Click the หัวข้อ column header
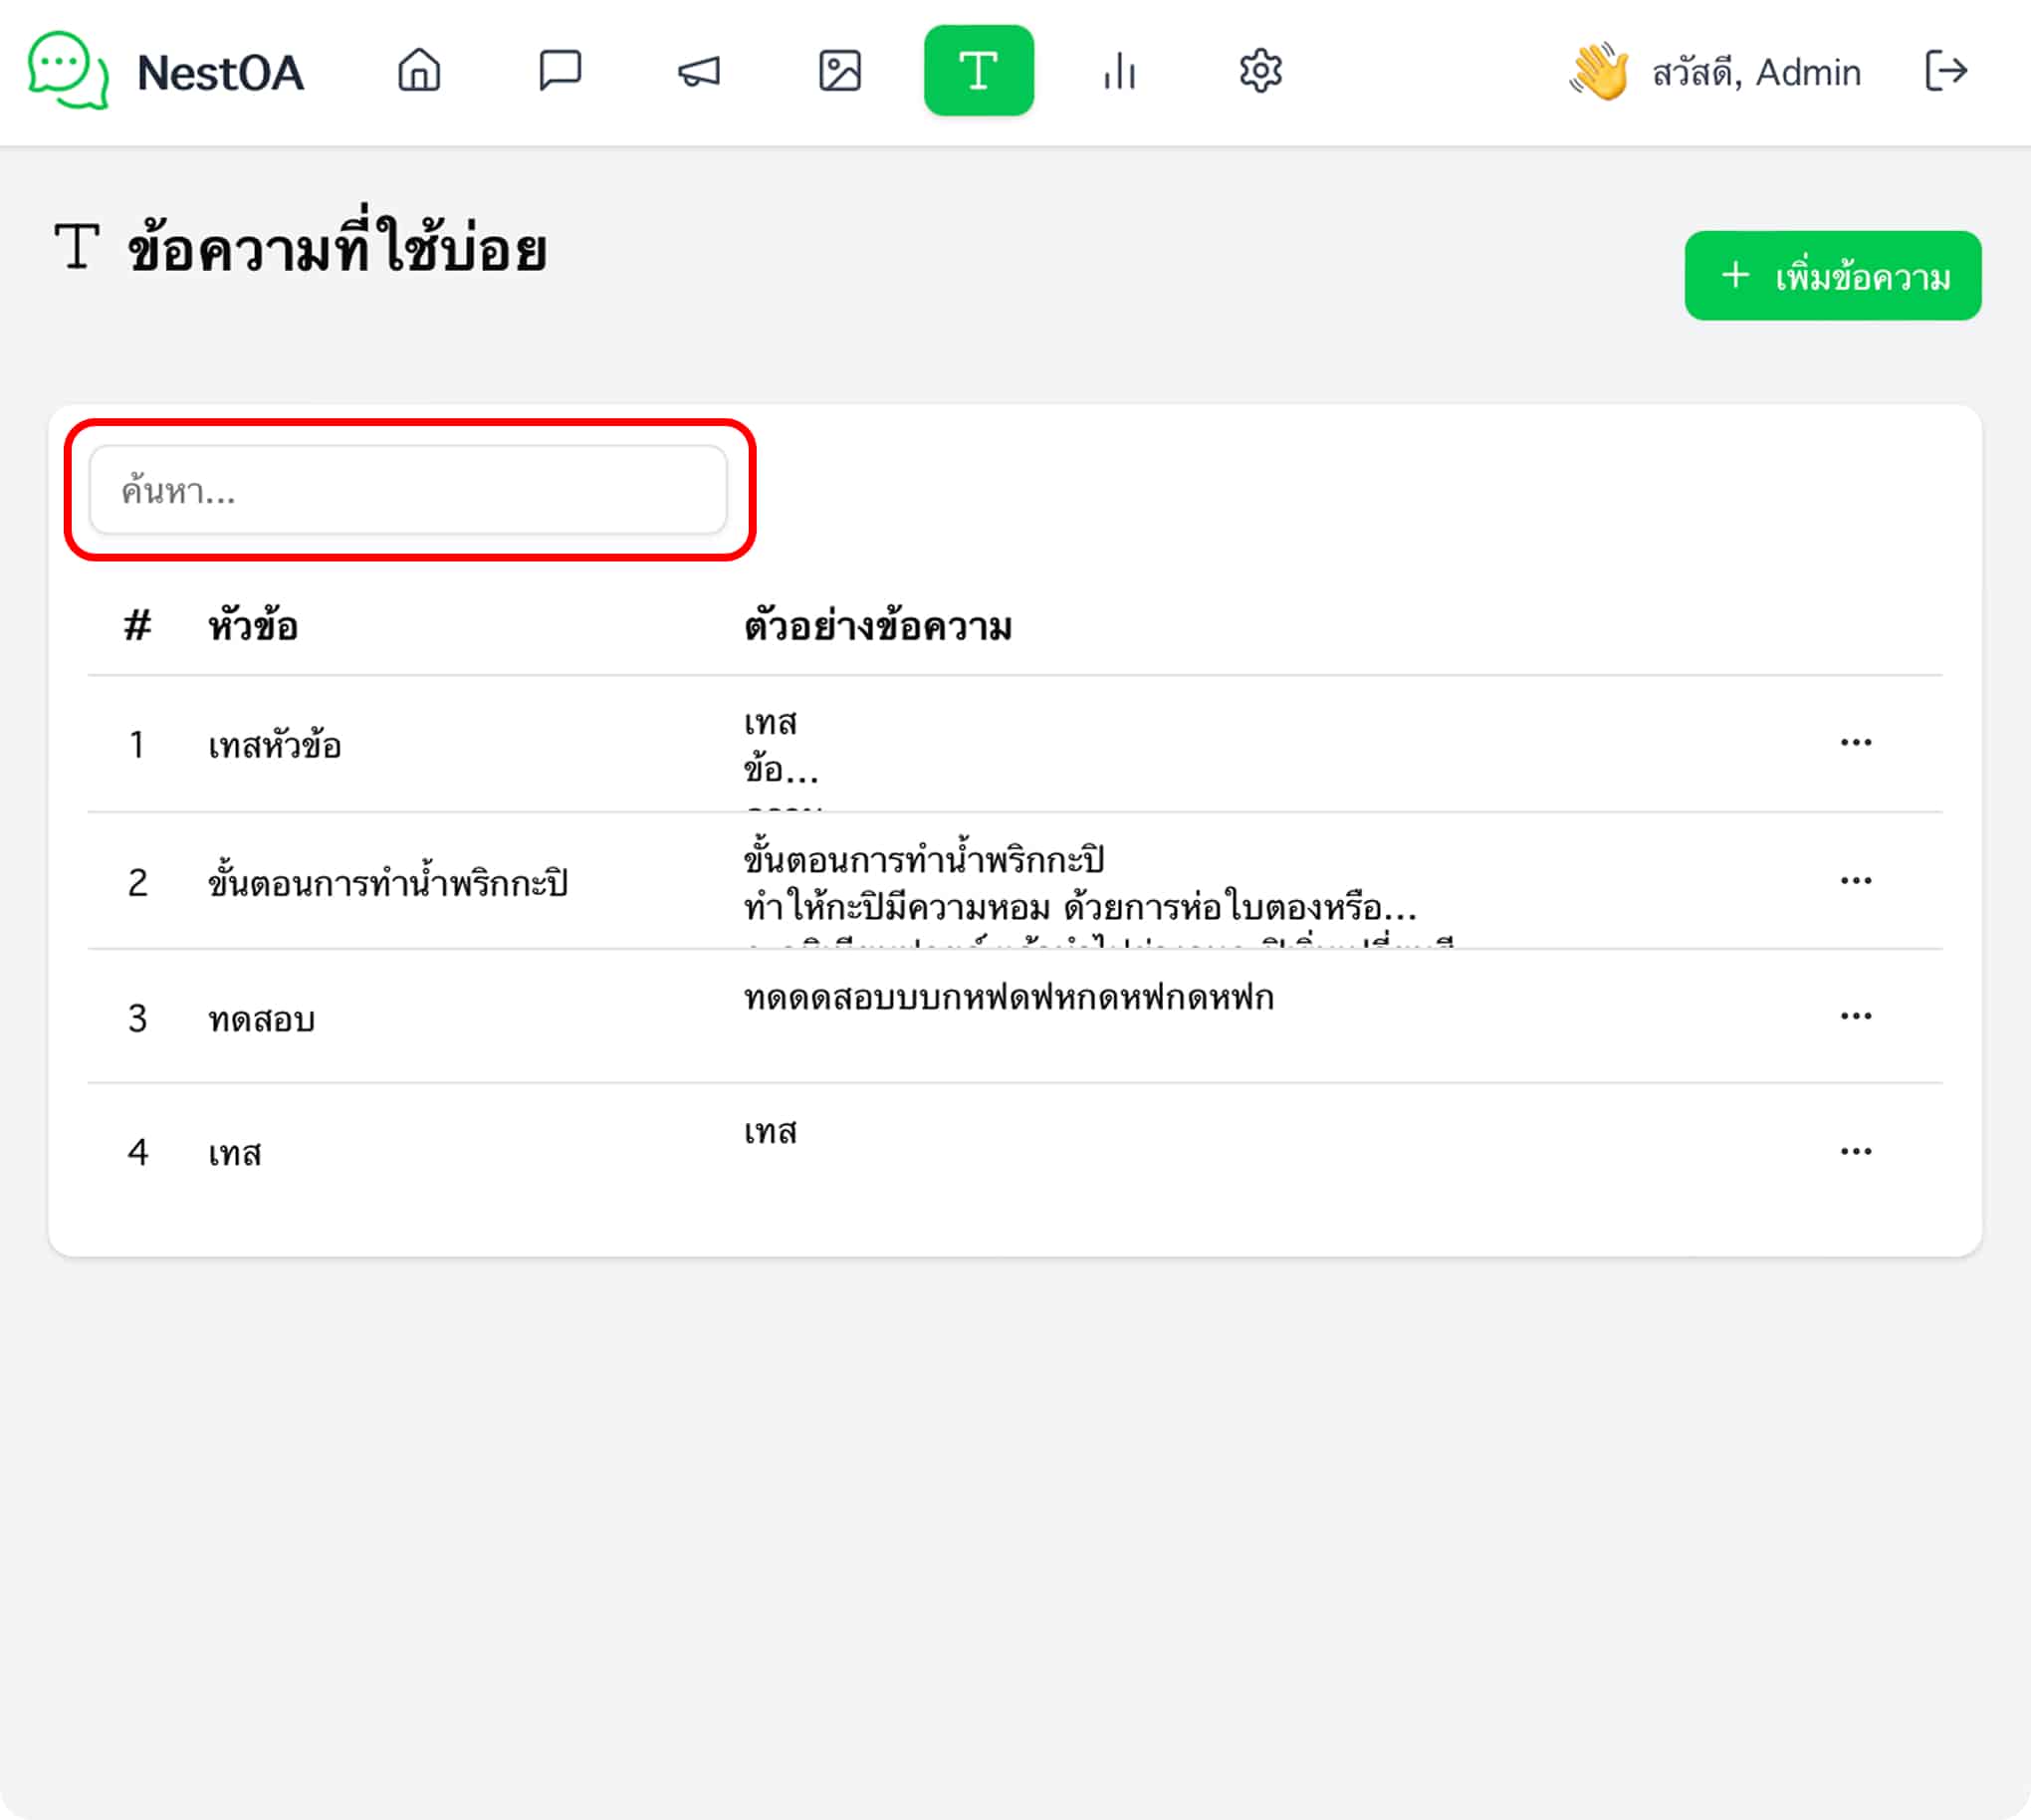 (253, 626)
